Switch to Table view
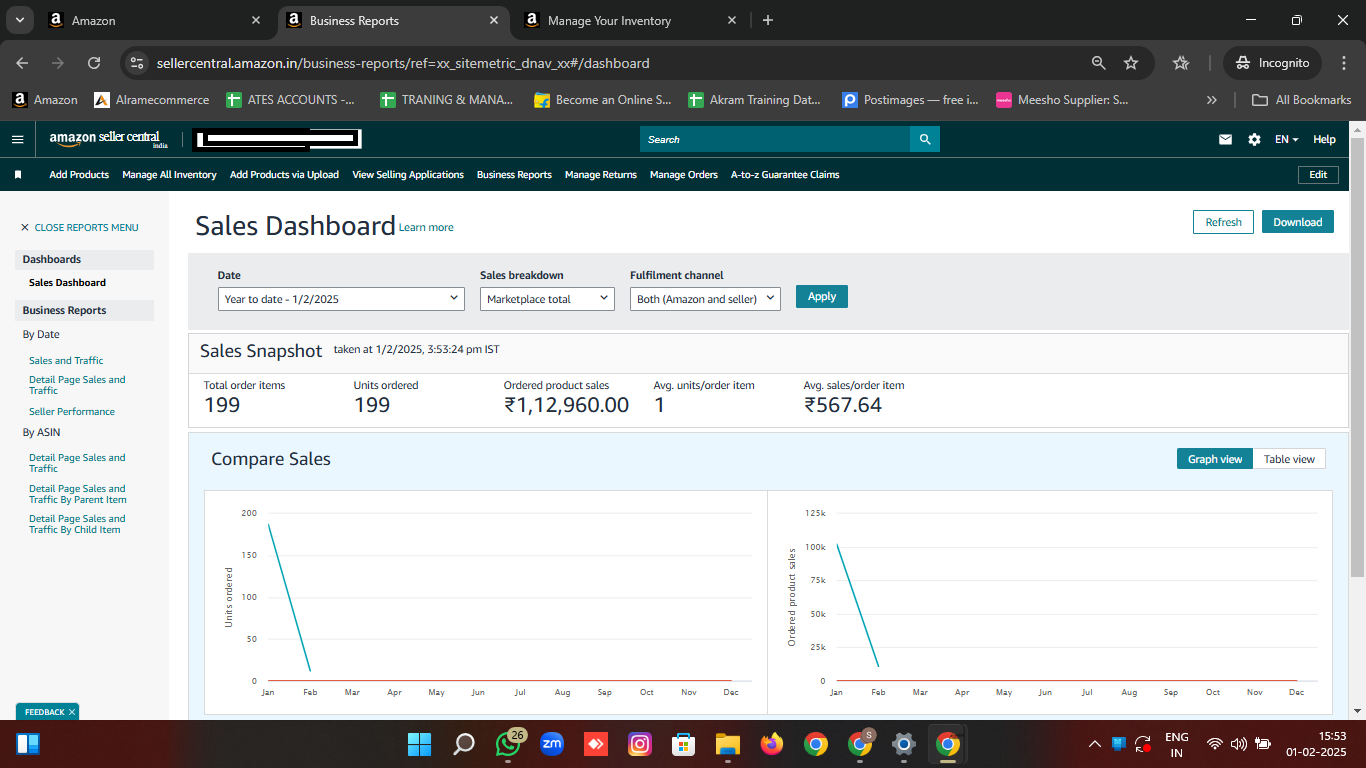 pyautogui.click(x=1289, y=459)
